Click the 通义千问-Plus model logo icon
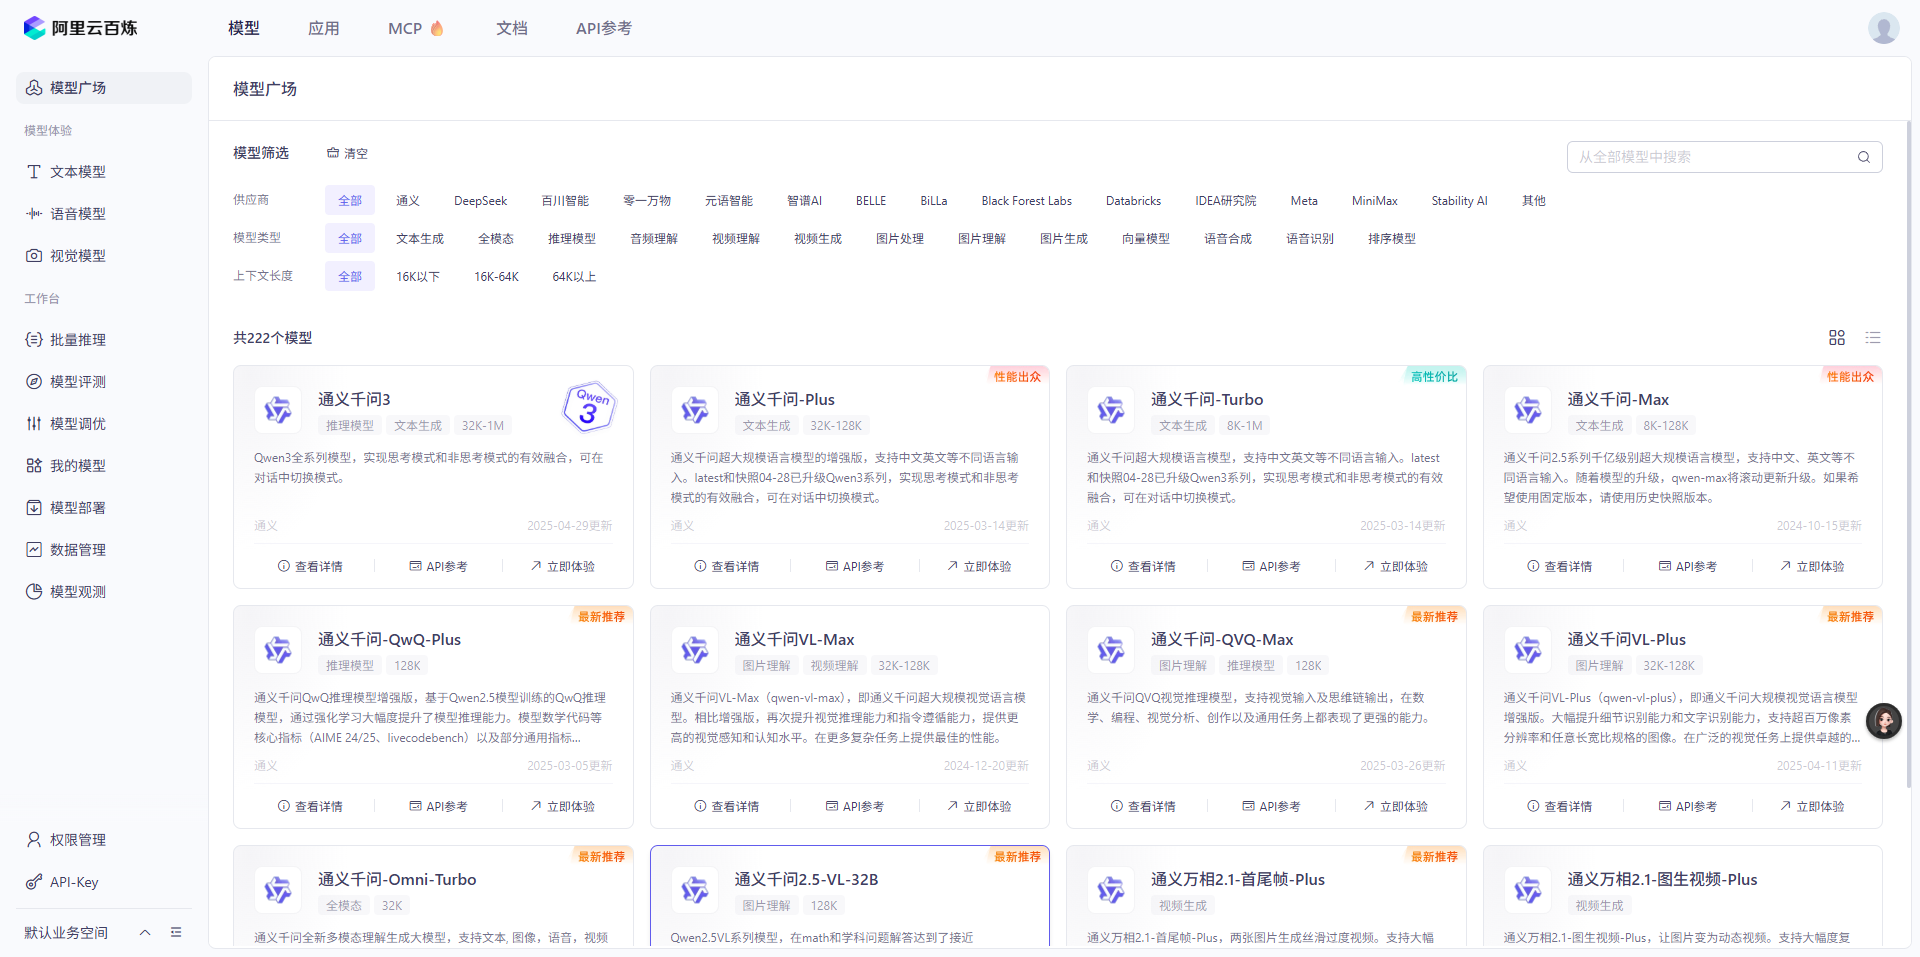The image size is (1920, 957). (694, 410)
